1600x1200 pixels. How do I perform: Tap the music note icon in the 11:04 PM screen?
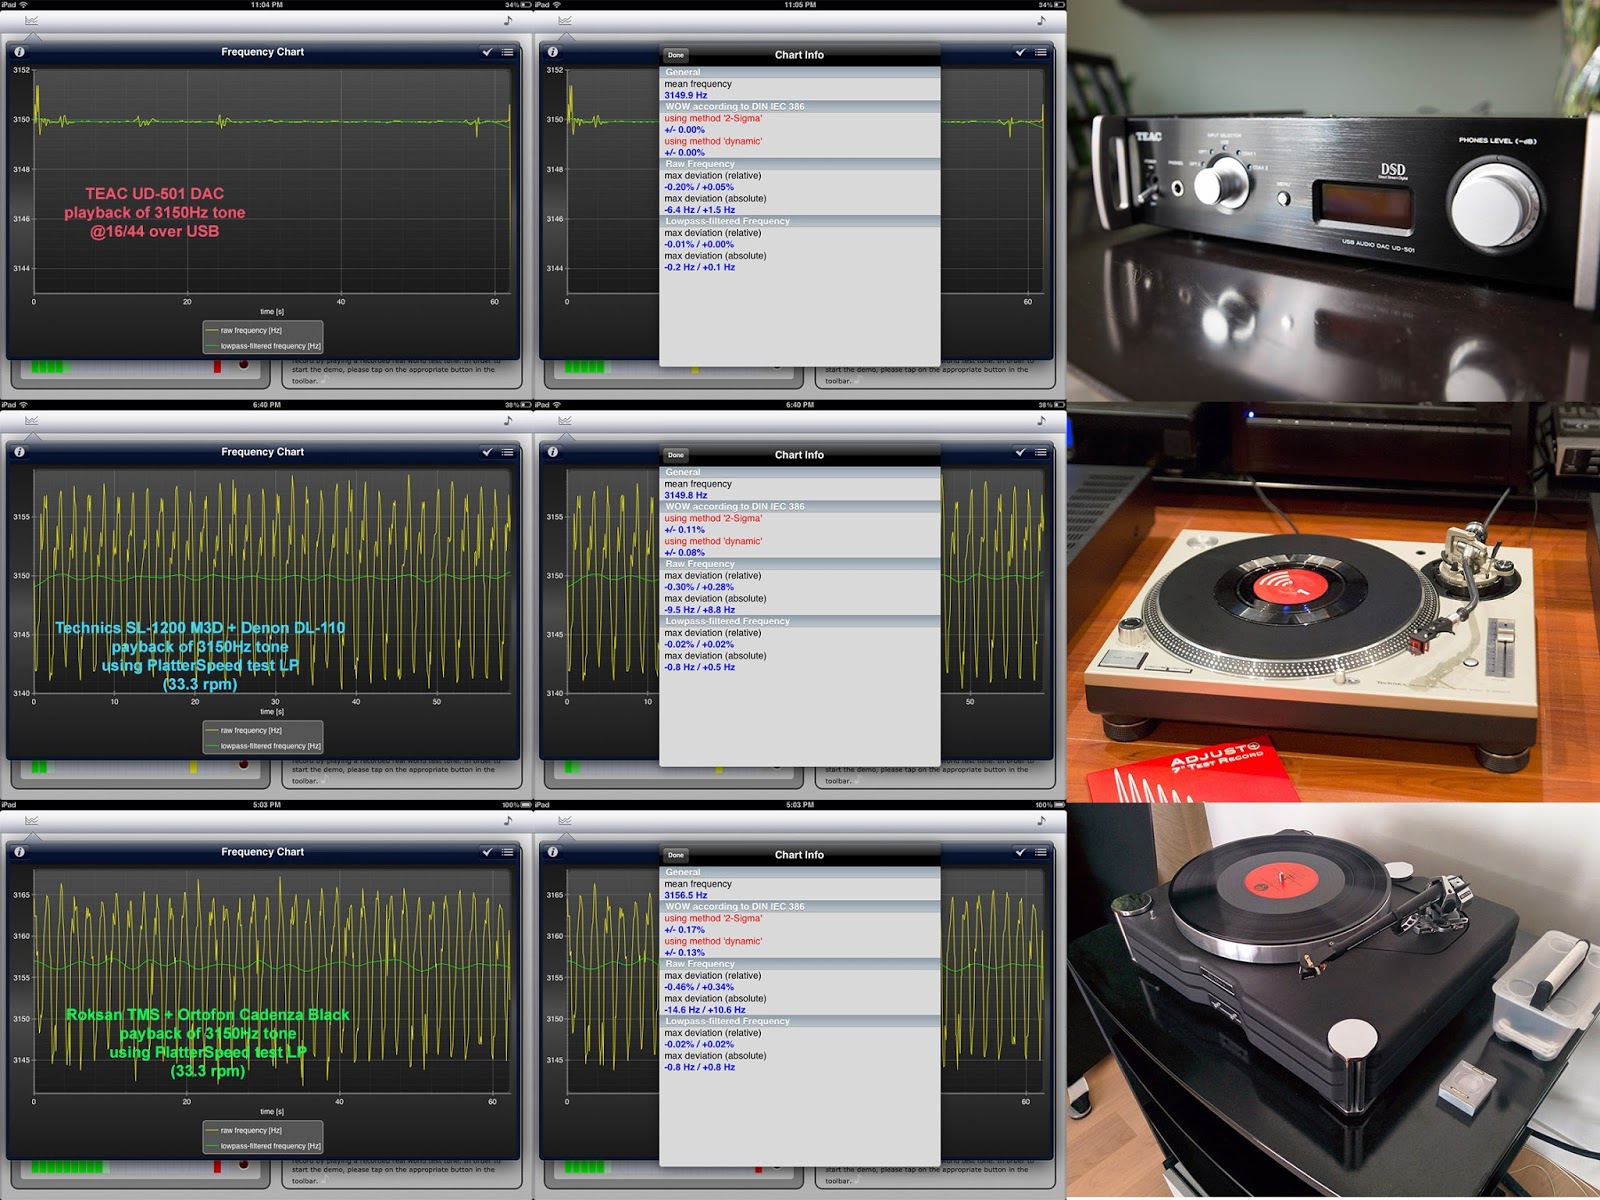pos(508,21)
